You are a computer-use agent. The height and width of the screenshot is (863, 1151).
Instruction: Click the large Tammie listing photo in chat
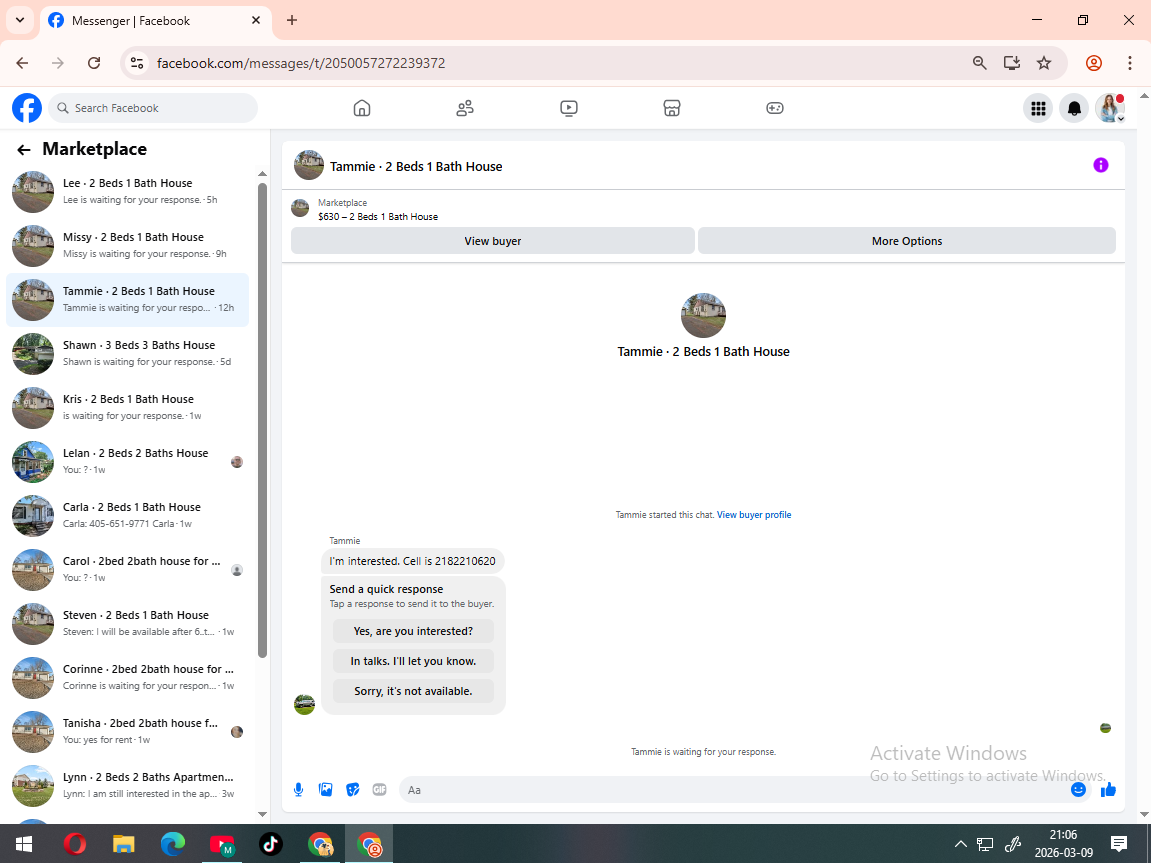point(703,316)
